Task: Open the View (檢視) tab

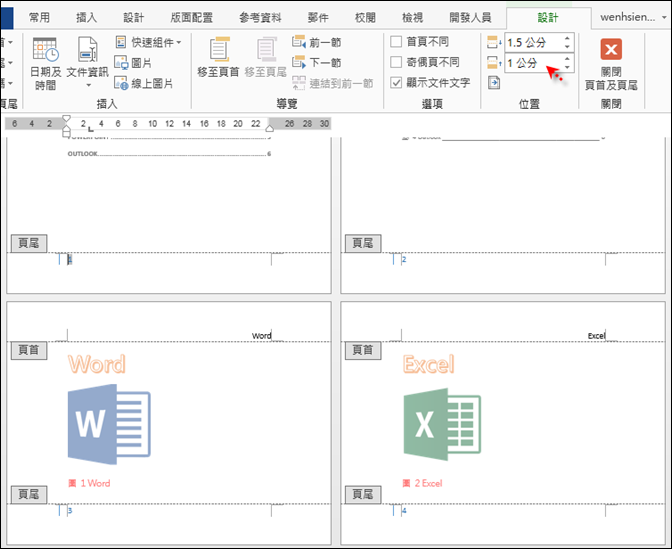Action: click(412, 18)
